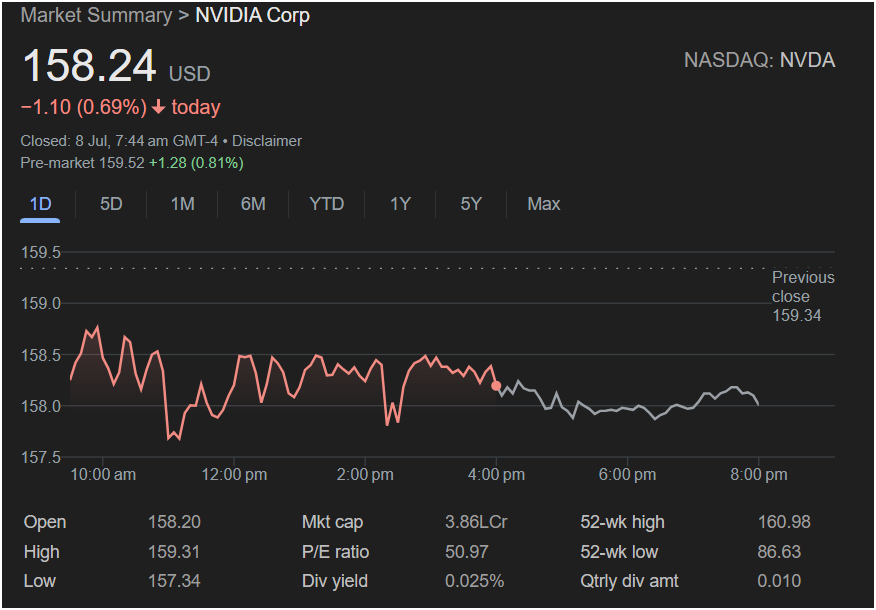The height and width of the screenshot is (610, 876).
Task: Click the red down arrow next to today
Action: tap(159, 107)
